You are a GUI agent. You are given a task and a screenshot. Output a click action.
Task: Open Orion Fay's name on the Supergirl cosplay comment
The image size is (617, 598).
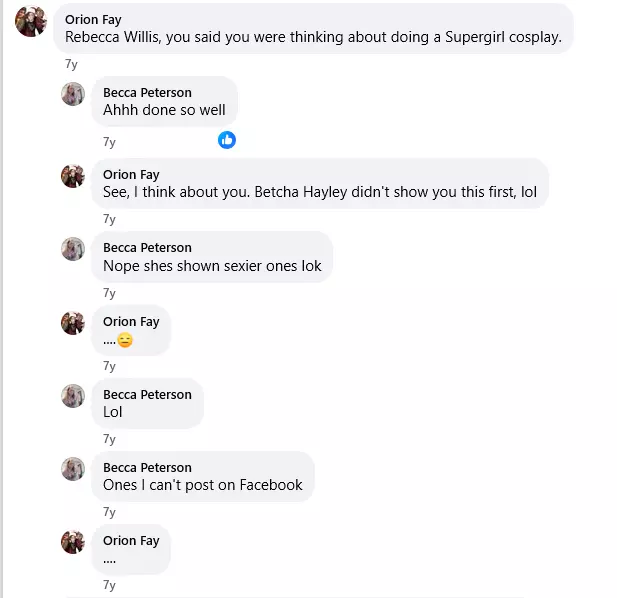click(x=93, y=19)
